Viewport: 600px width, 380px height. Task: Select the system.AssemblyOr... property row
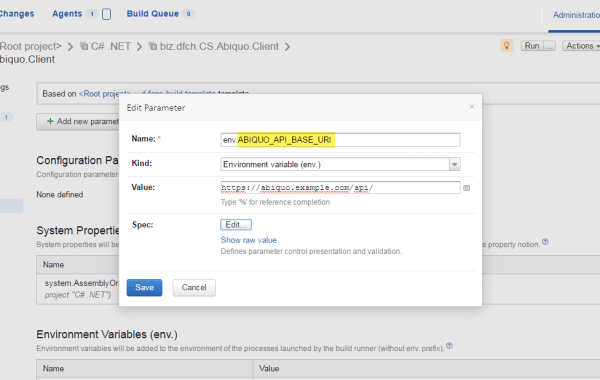pyautogui.click(x=78, y=289)
